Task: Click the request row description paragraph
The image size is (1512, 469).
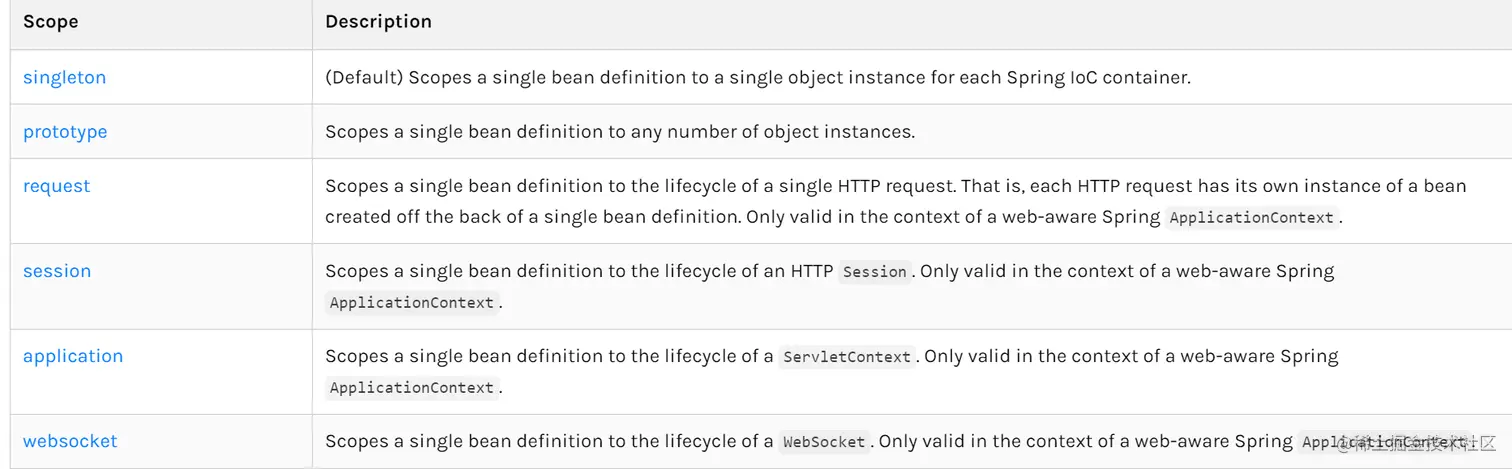Action: [x=896, y=201]
